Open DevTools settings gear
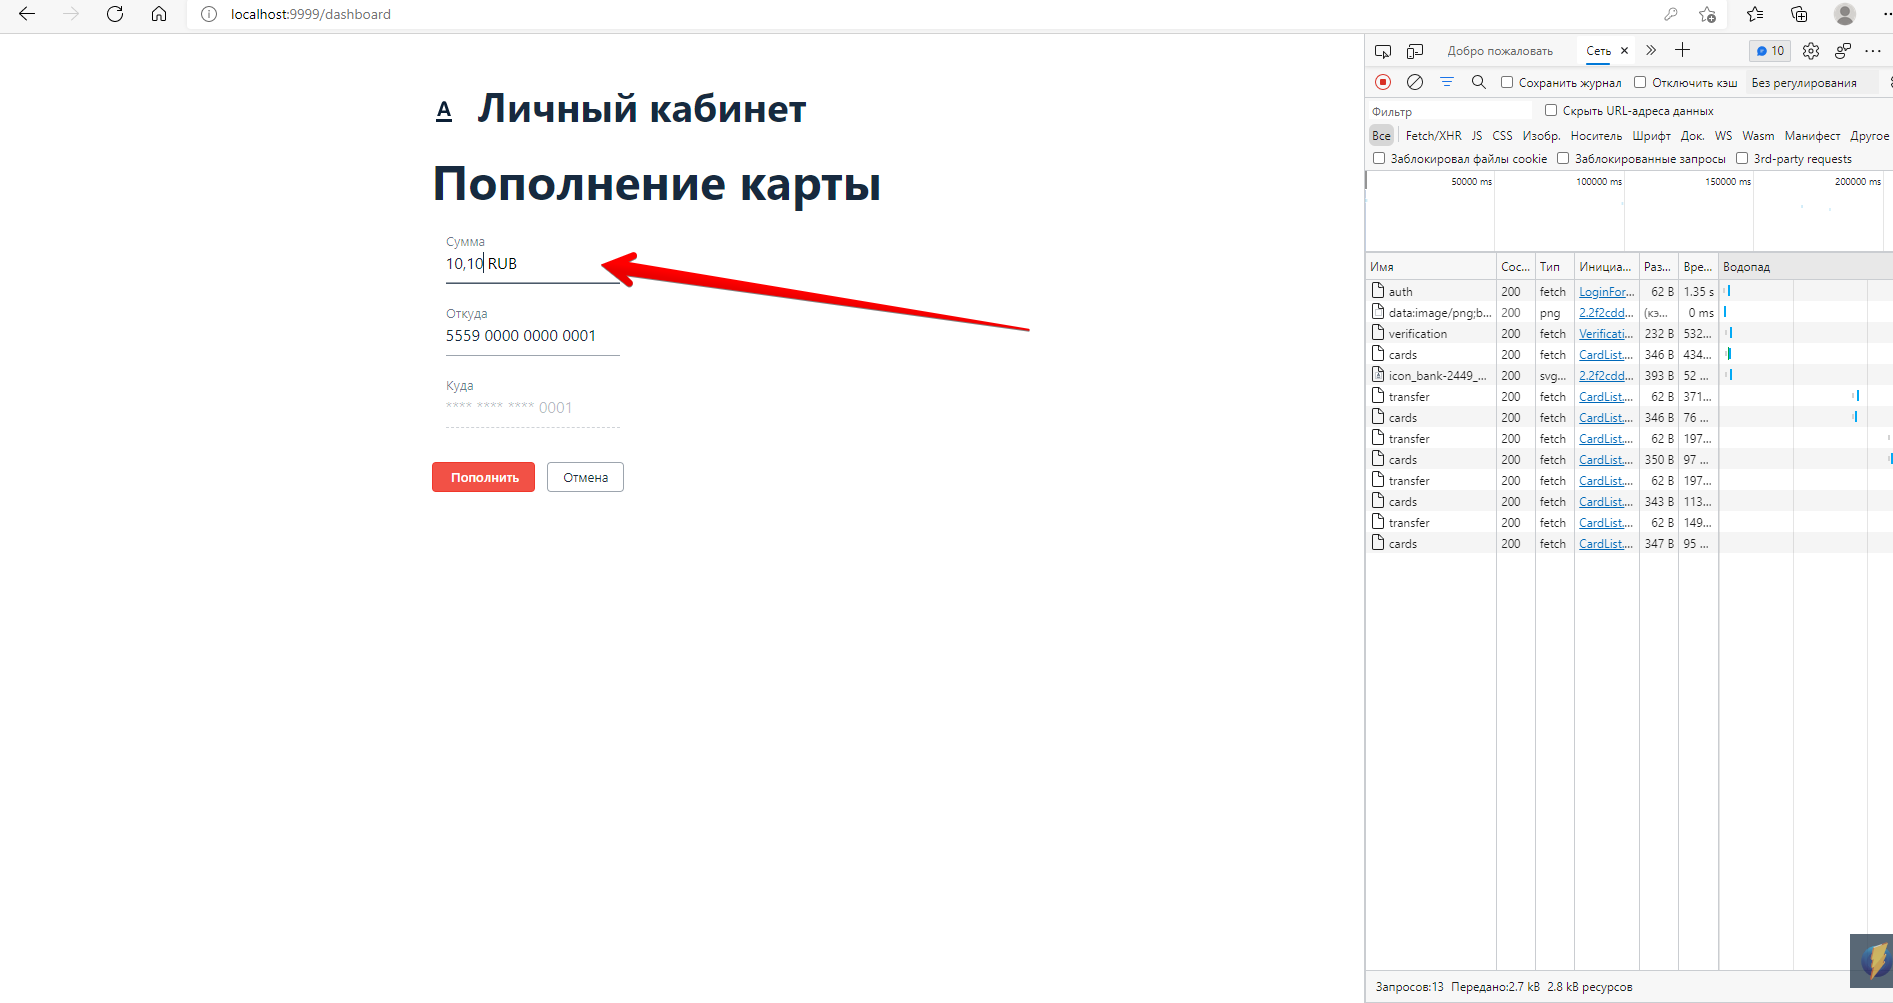 point(1810,50)
